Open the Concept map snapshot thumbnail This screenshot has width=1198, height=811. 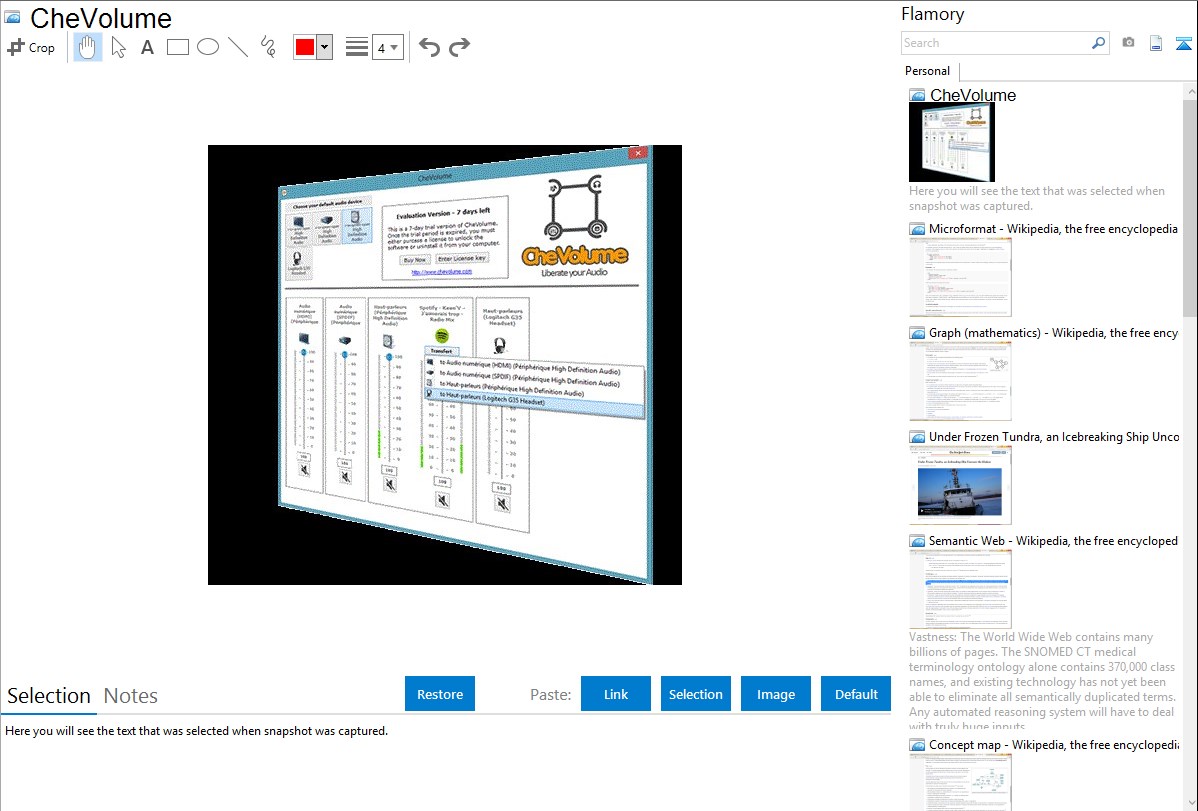click(x=960, y=781)
